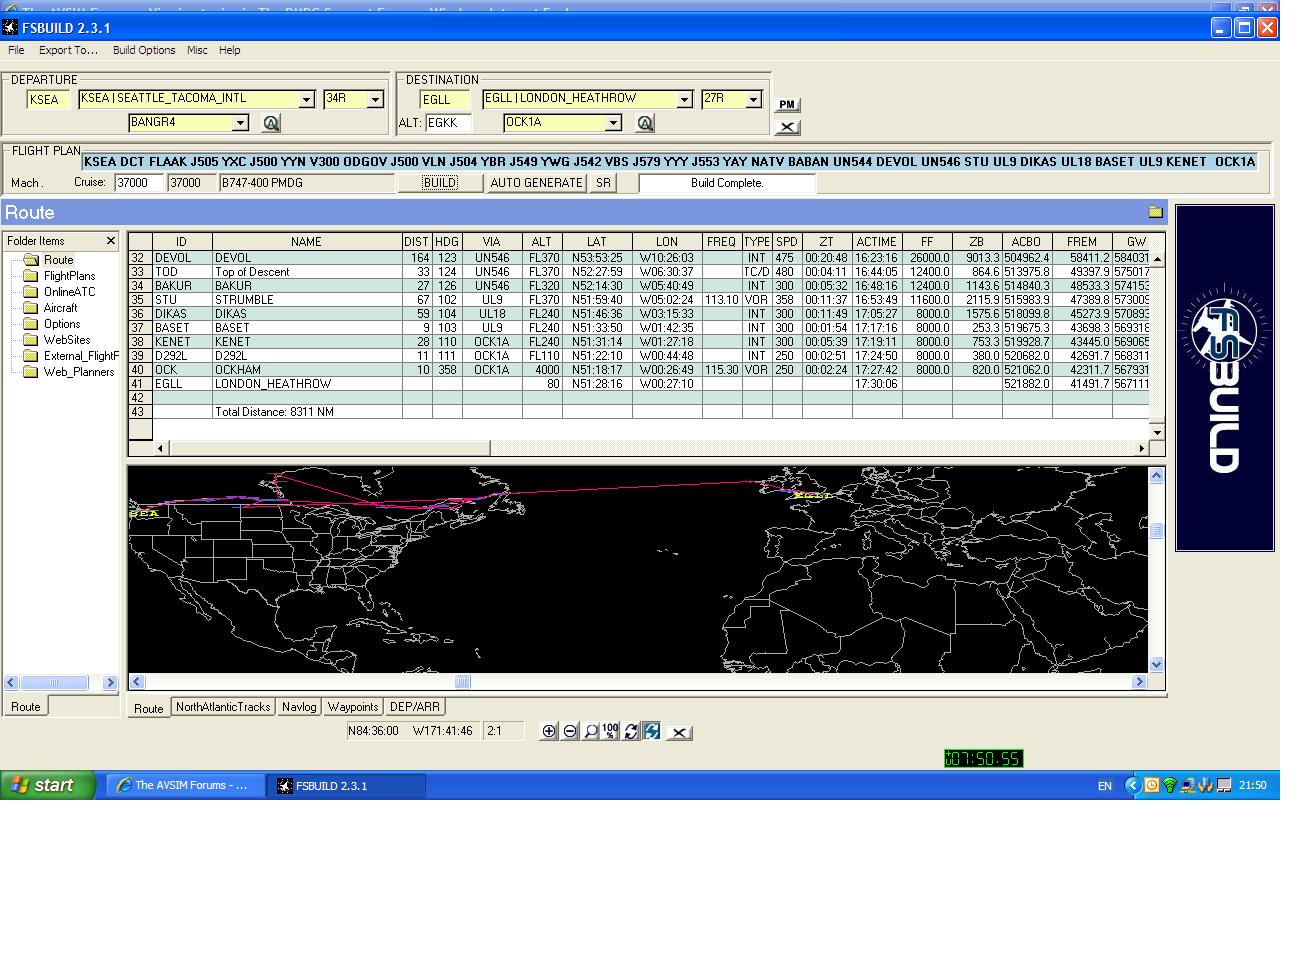
Task: Open the FlightPlans folder
Action: [60, 276]
